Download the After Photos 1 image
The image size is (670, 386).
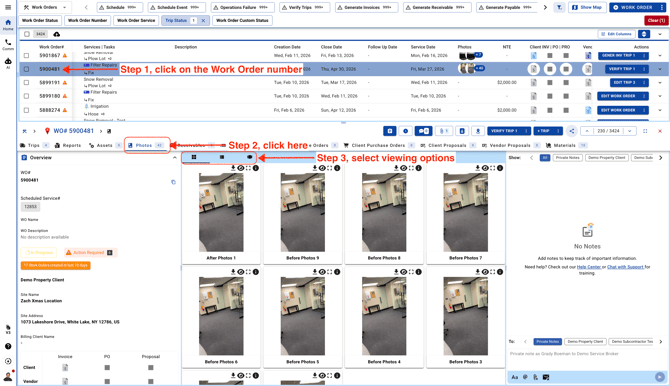point(233,168)
